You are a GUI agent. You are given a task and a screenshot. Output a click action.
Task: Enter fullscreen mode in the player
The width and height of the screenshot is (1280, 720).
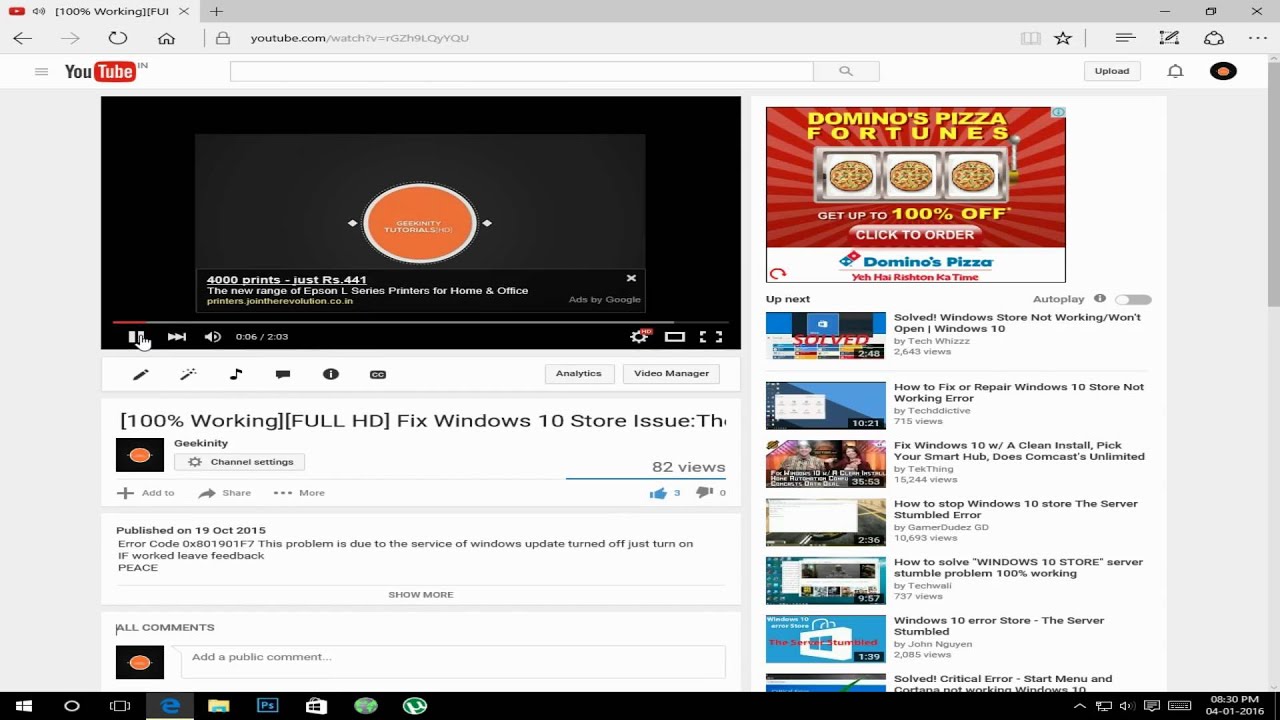711,337
